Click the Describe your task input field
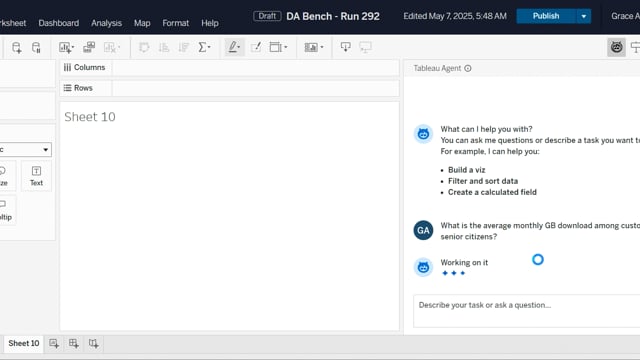The image size is (640, 360). coord(527,311)
